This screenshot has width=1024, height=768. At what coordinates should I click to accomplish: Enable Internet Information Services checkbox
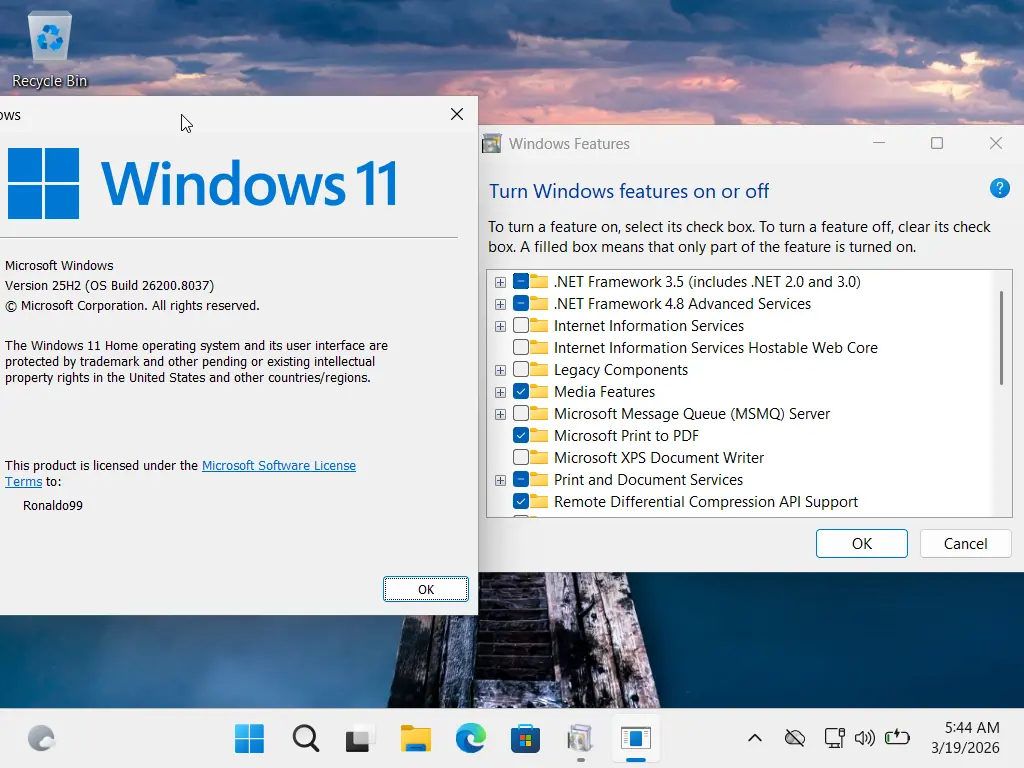(520, 325)
